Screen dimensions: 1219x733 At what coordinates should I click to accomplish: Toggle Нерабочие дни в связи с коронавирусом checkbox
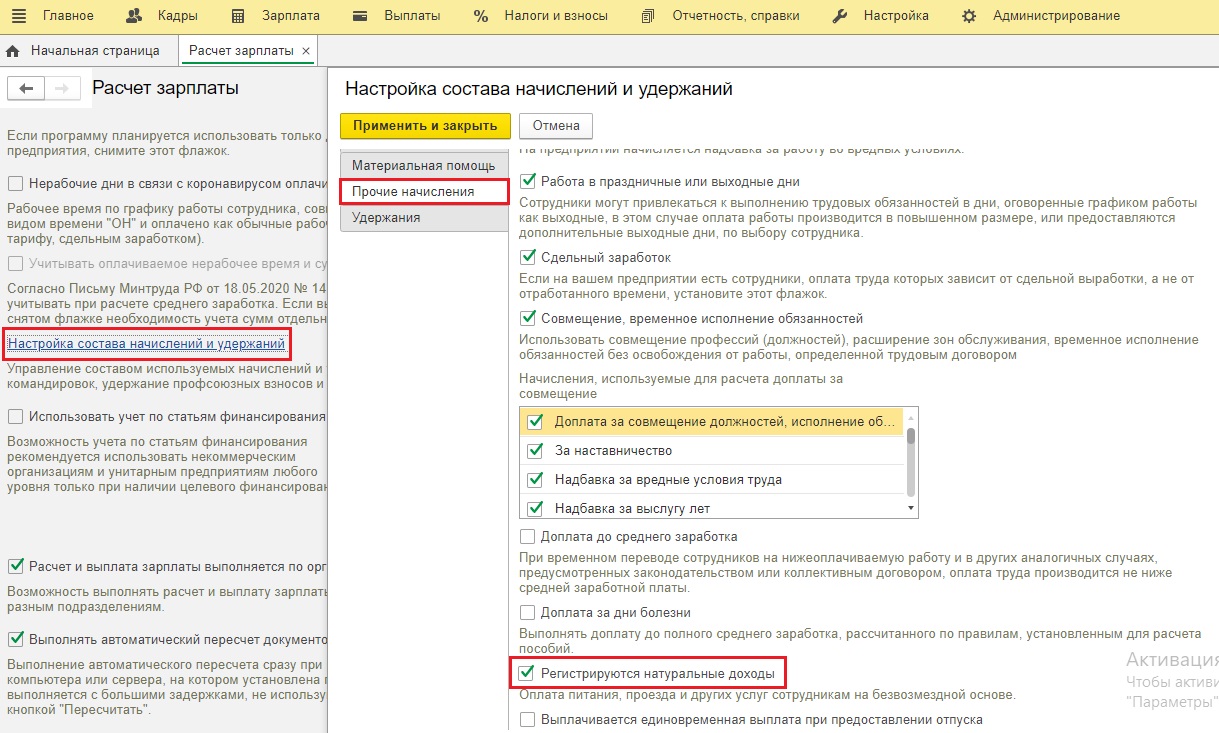click(x=15, y=183)
